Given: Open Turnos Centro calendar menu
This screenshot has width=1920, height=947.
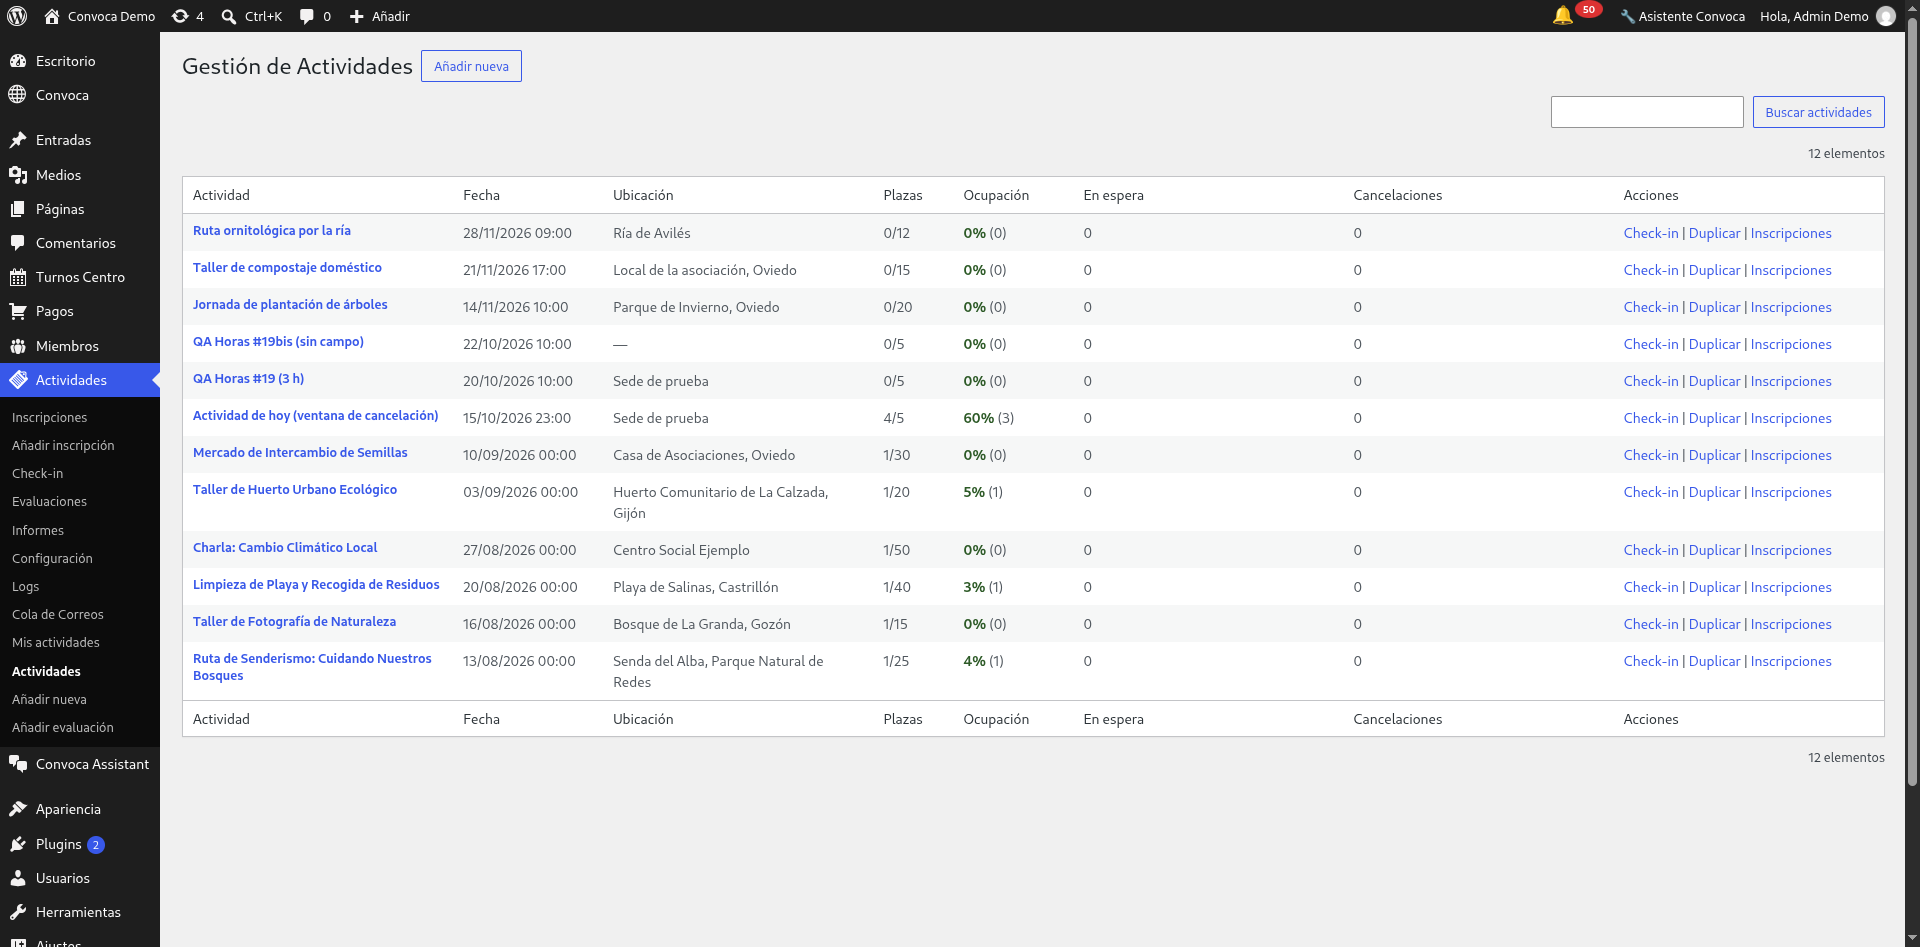Looking at the screenshot, I should (80, 277).
